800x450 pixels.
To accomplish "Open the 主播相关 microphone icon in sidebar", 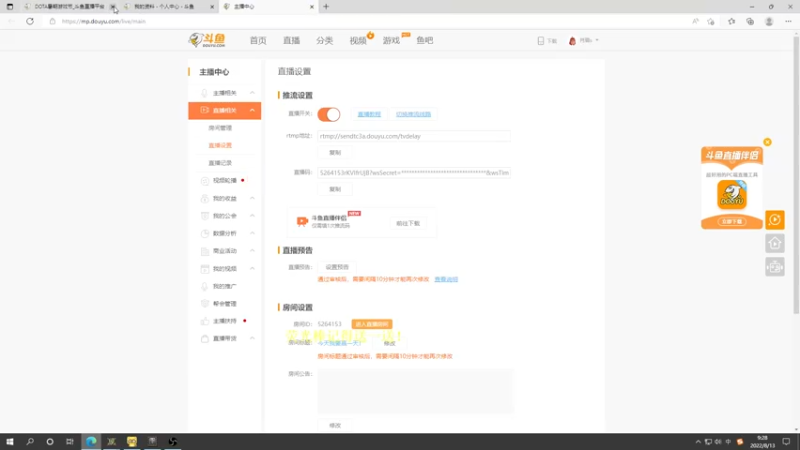I will tap(204, 93).
